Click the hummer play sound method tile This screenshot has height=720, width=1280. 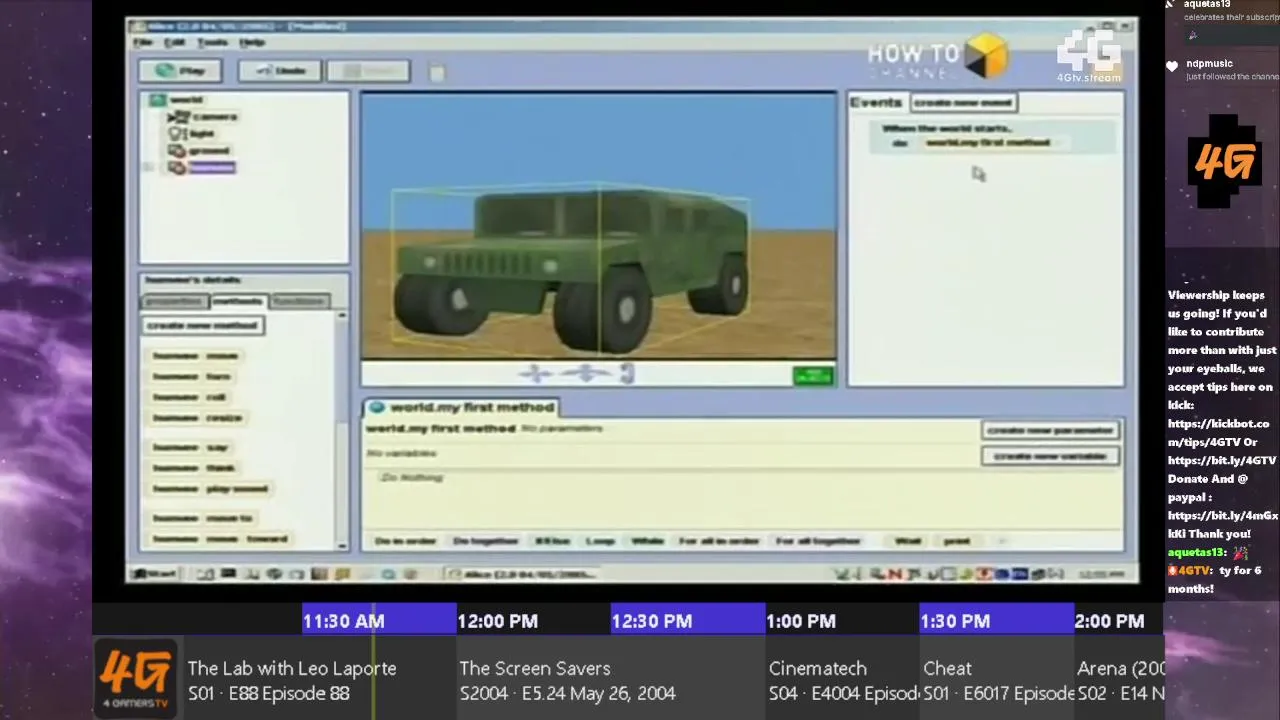pyautogui.click(x=210, y=489)
